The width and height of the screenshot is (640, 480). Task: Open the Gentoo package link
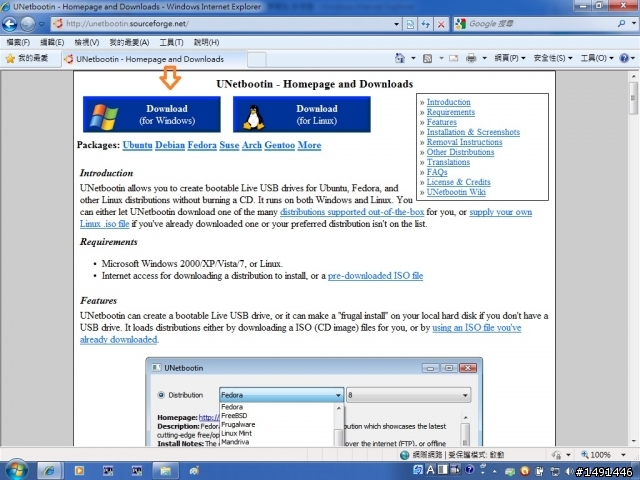tap(280, 145)
